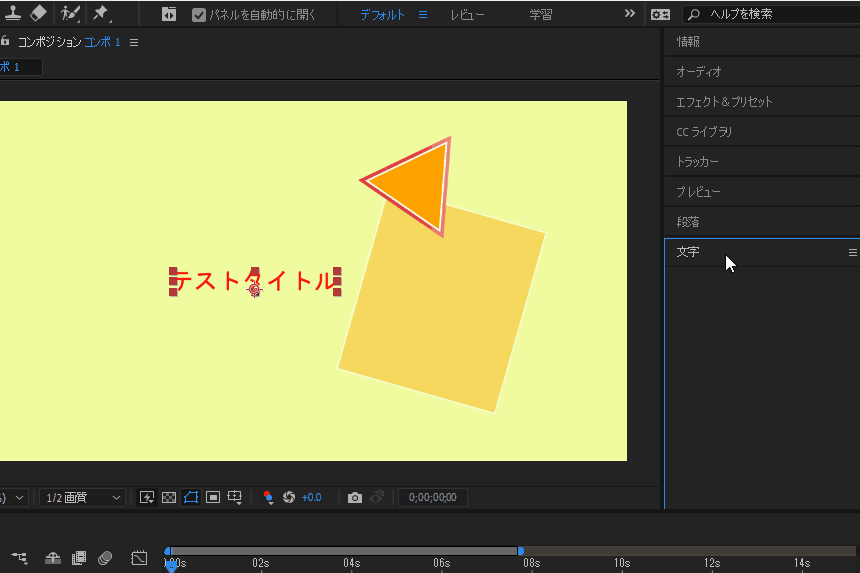Open grid and guide options
This screenshot has width=860, height=573.
[235, 497]
